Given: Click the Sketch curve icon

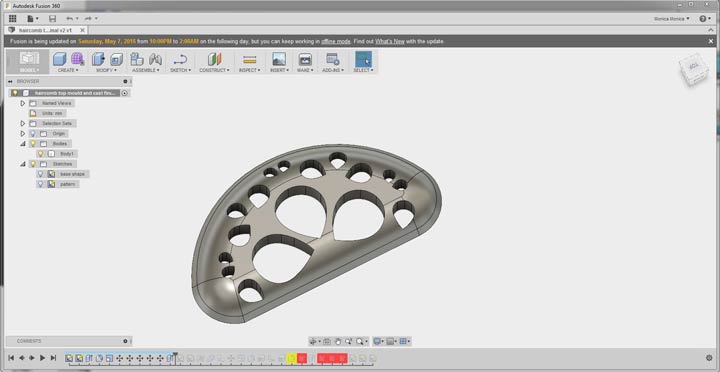Looking at the screenshot, I should point(180,59).
